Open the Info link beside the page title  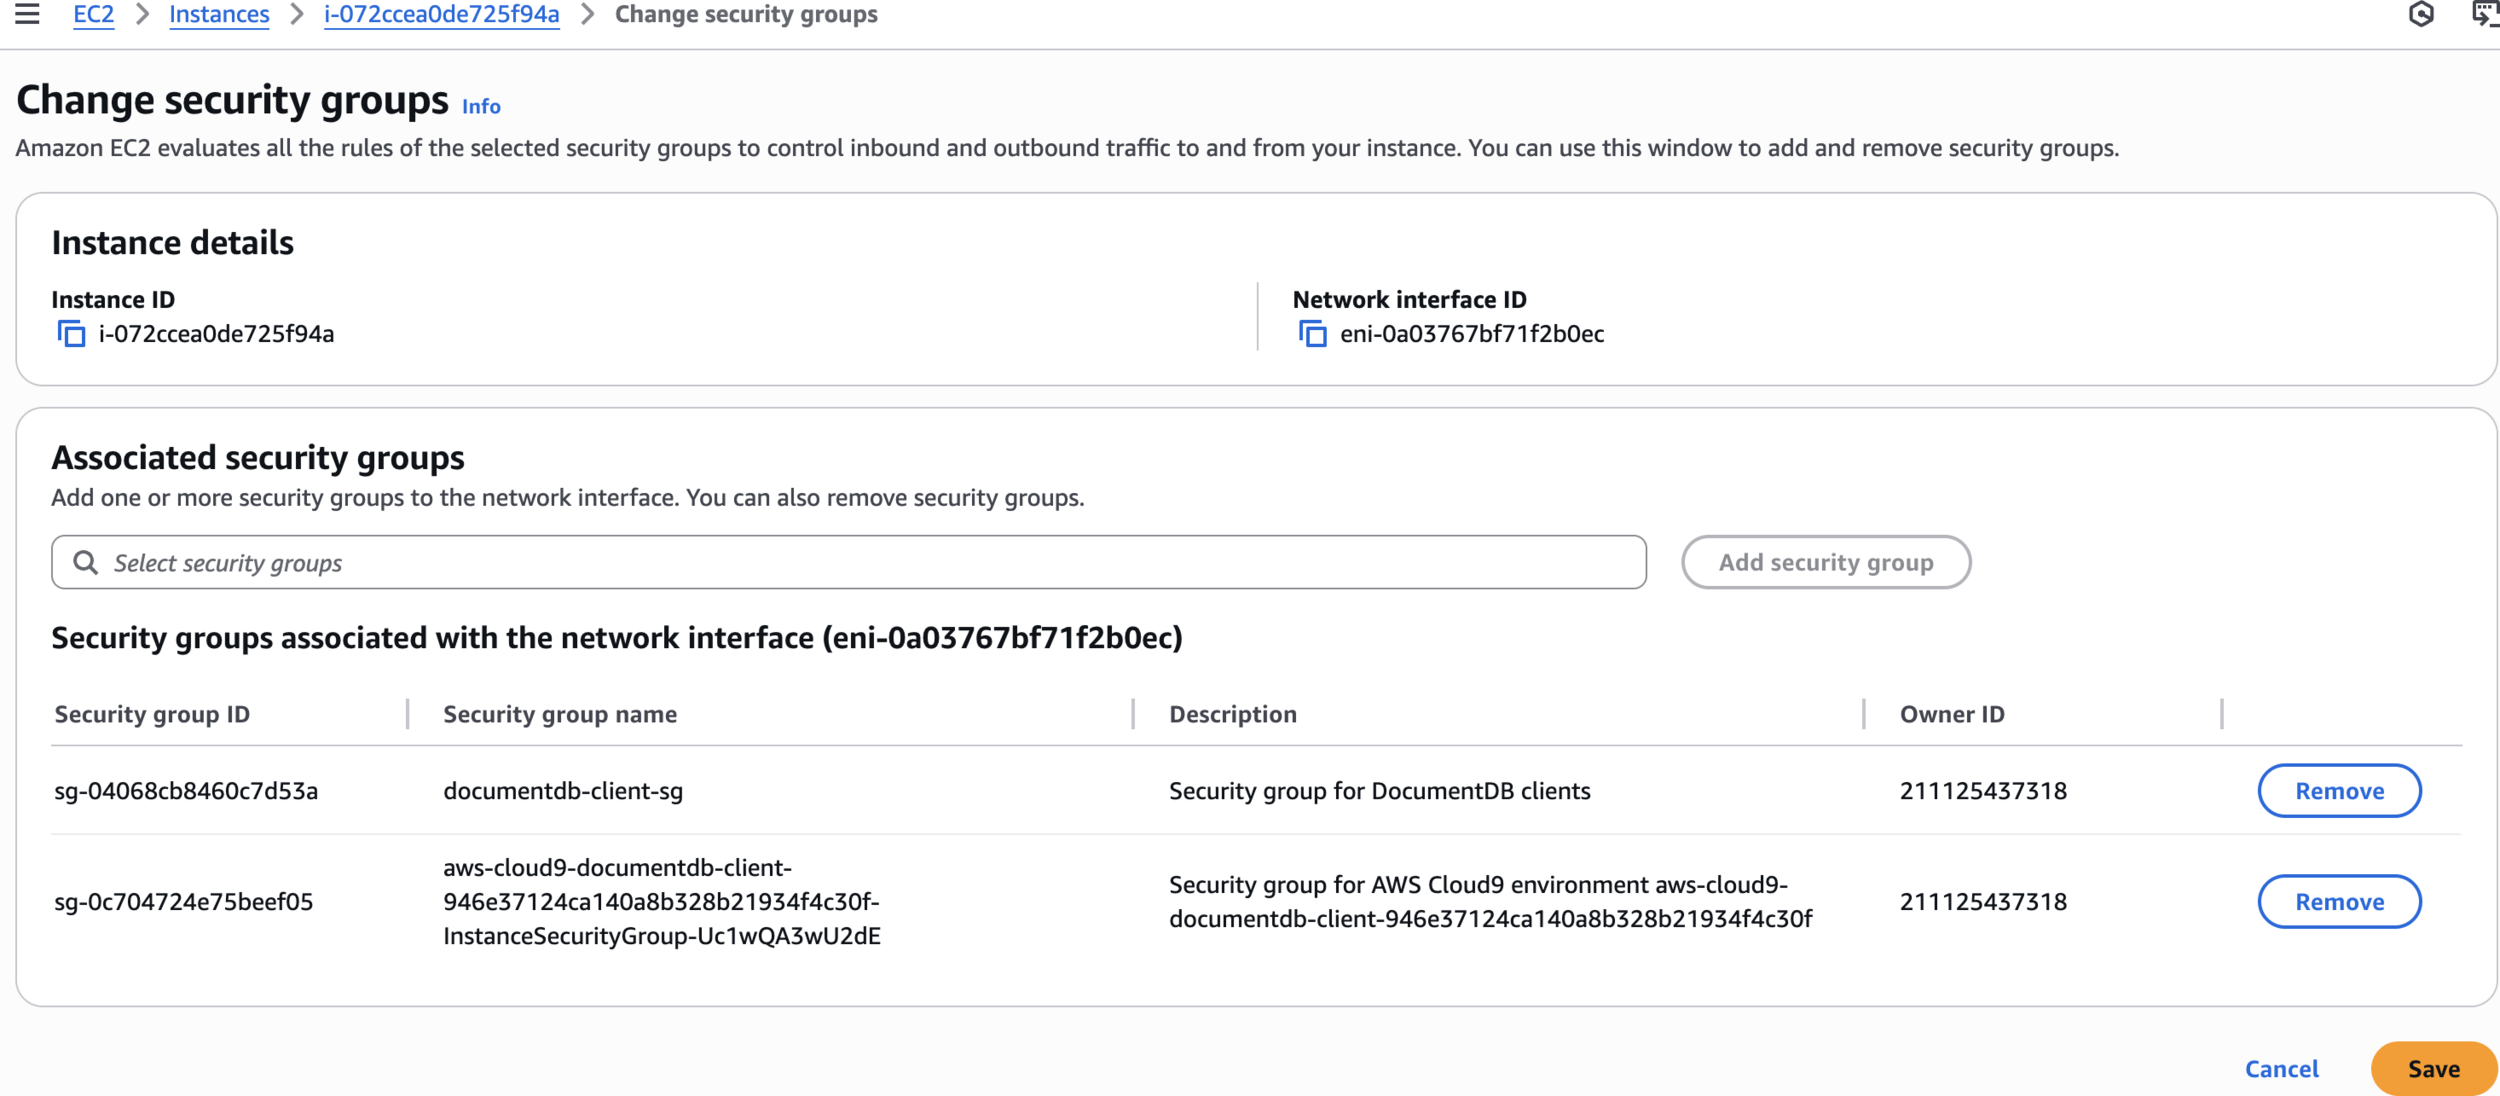(x=481, y=107)
